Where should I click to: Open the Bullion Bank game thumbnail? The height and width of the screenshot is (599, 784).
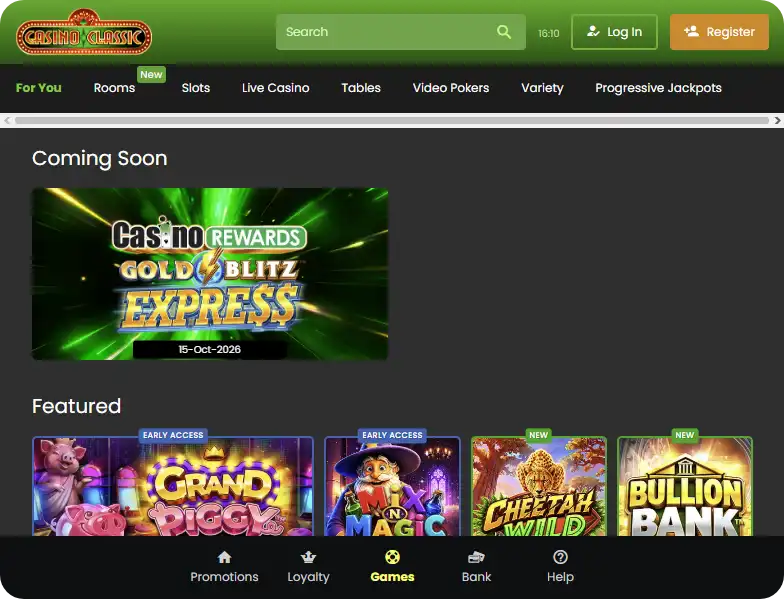685,486
